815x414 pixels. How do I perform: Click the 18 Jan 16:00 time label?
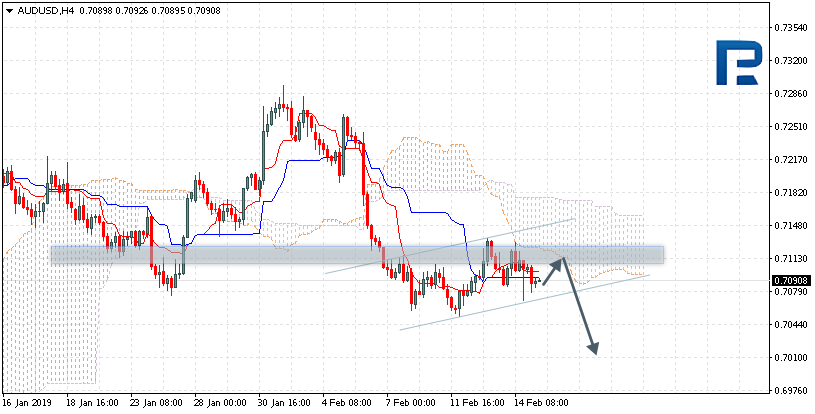pyautogui.click(x=93, y=403)
